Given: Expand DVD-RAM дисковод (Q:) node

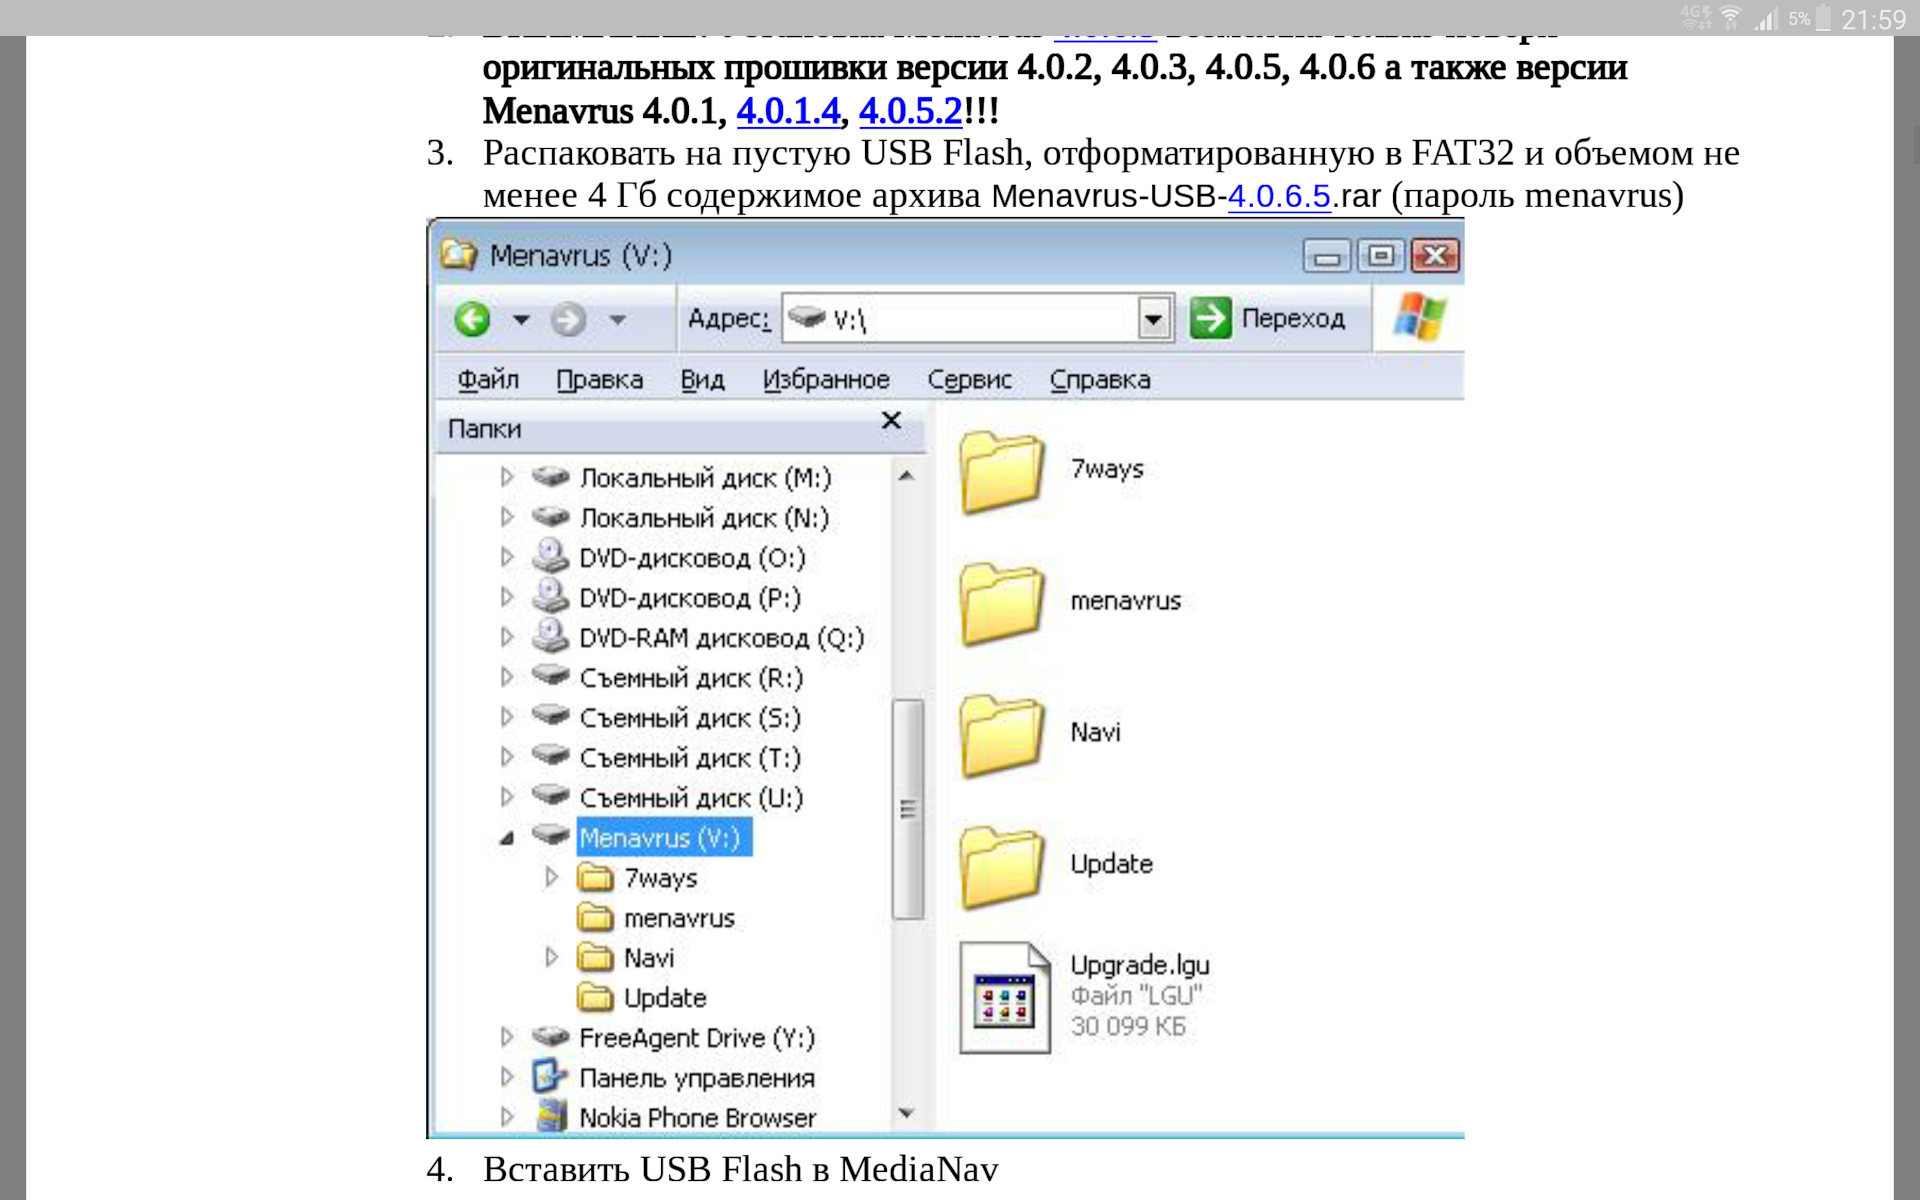Looking at the screenshot, I should pyautogui.click(x=507, y=637).
